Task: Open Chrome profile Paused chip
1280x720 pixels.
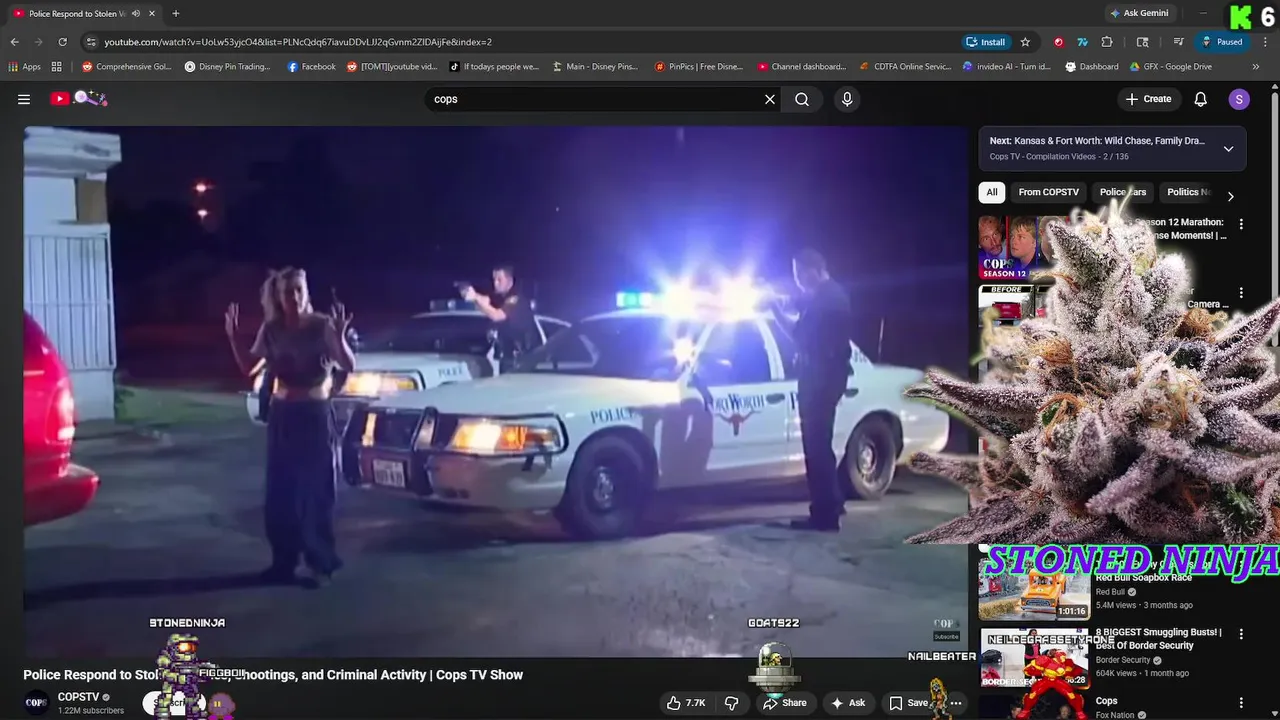Action: coord(1222,42)
